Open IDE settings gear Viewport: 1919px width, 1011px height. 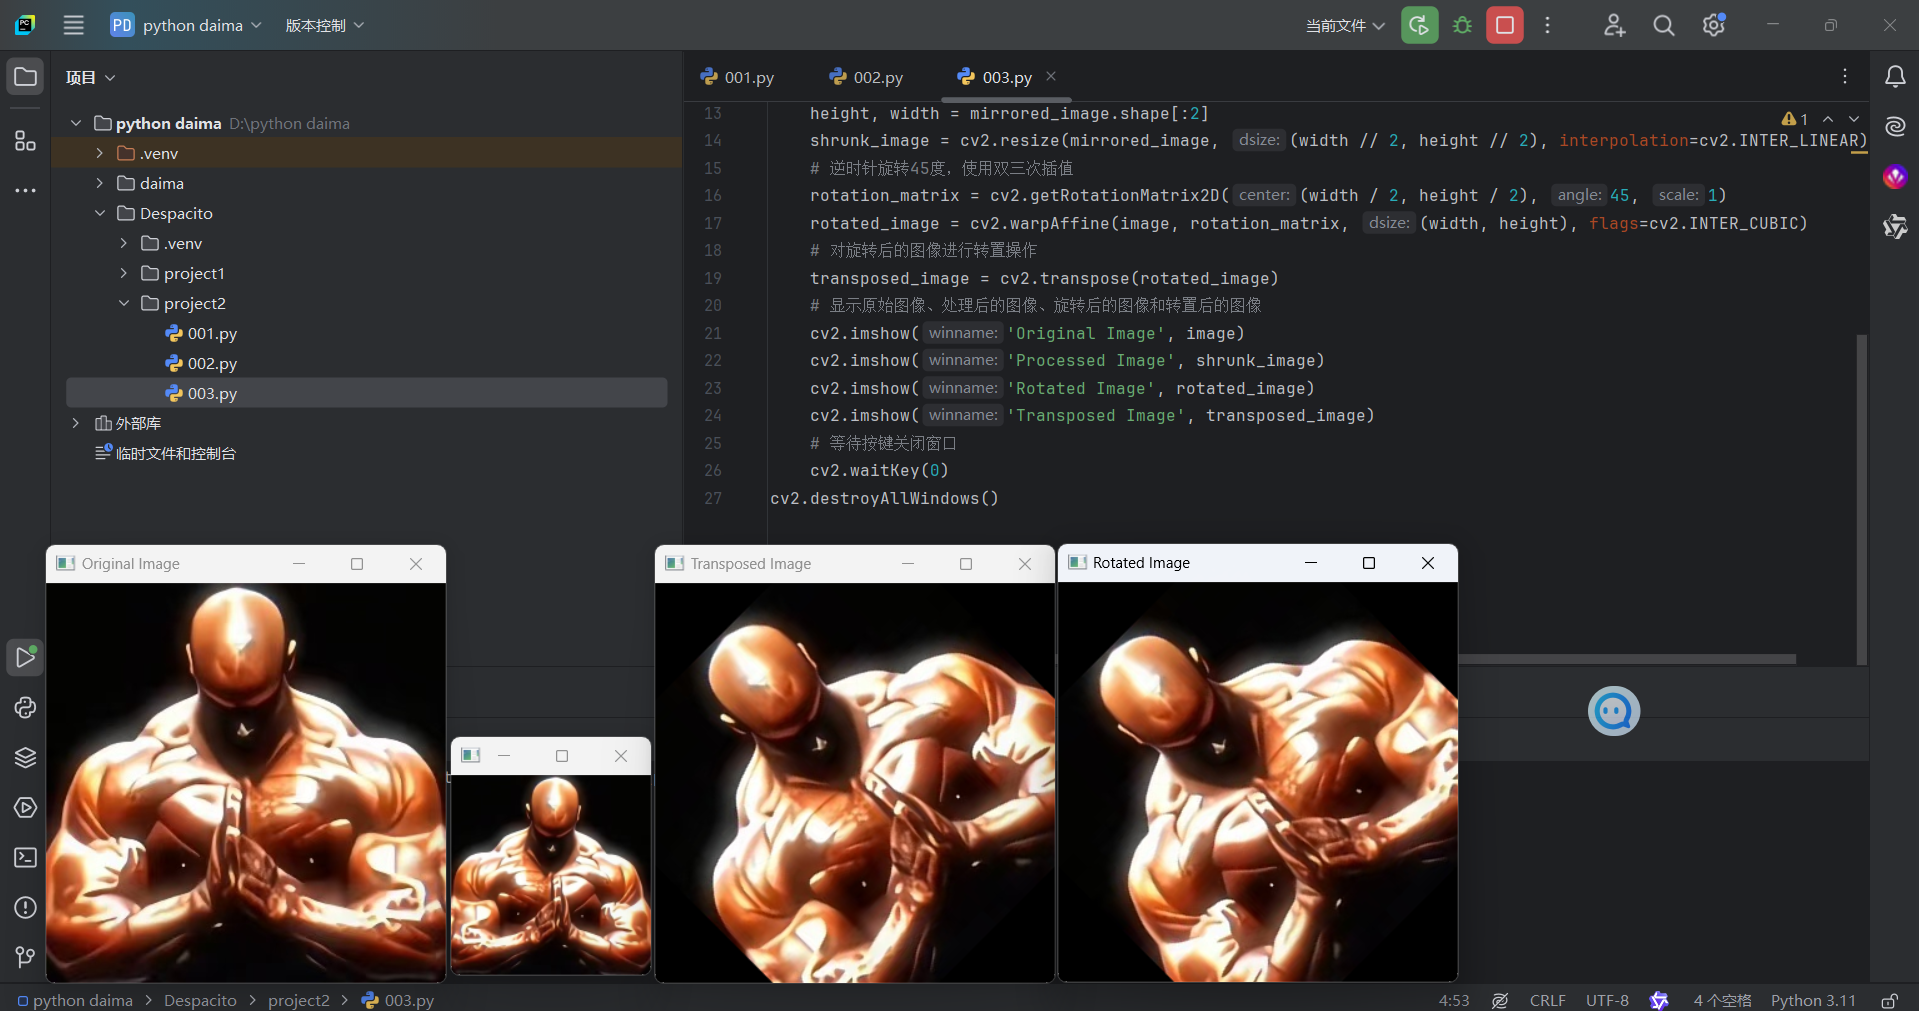pos(1714,25)
